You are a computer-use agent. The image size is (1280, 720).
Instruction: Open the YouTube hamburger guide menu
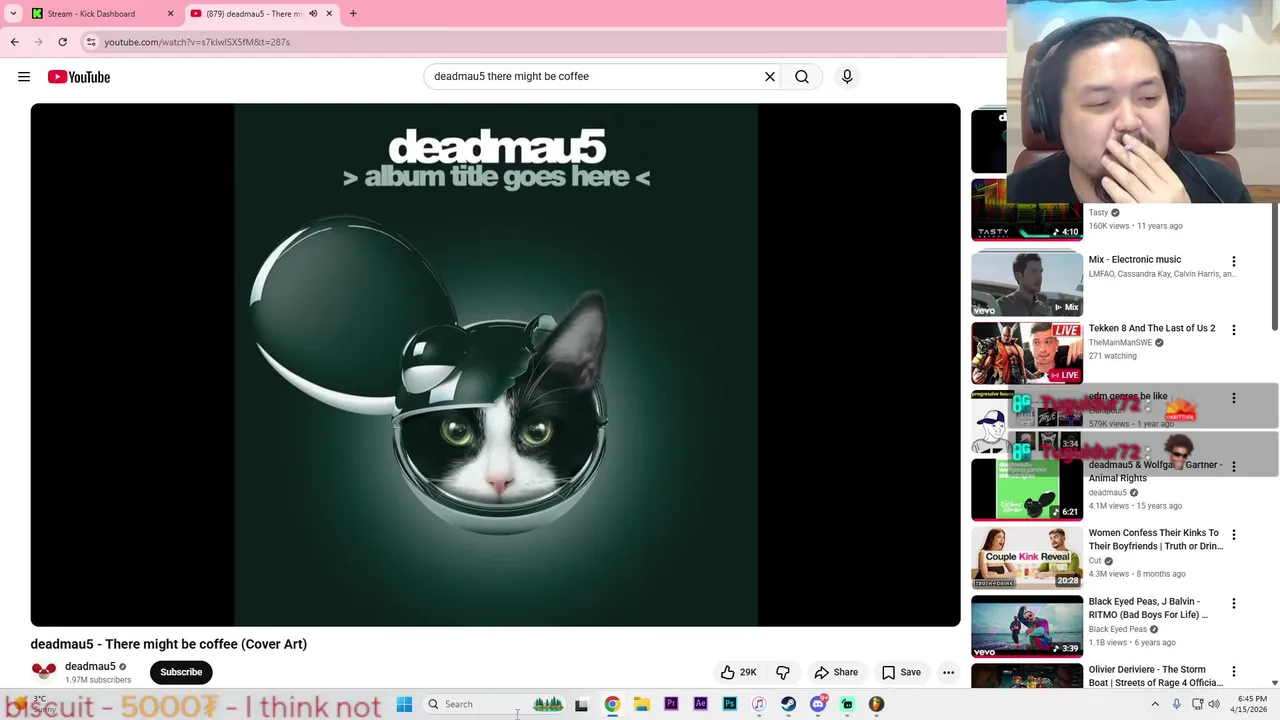pos(24,77)
